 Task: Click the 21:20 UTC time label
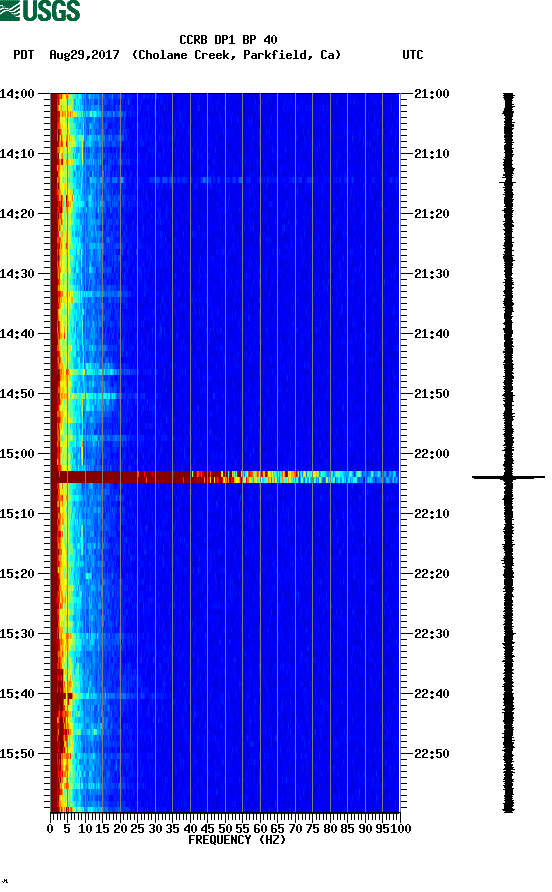pos(431,214)
